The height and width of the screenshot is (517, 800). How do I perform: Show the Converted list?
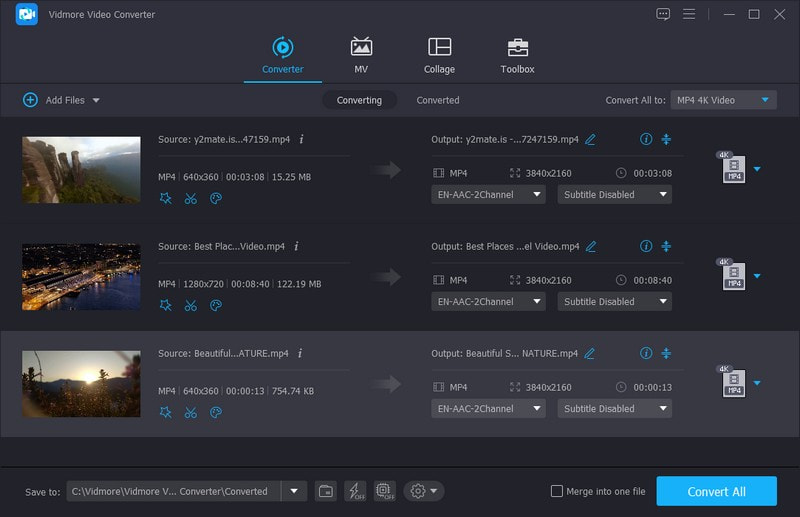click(438, 100)
